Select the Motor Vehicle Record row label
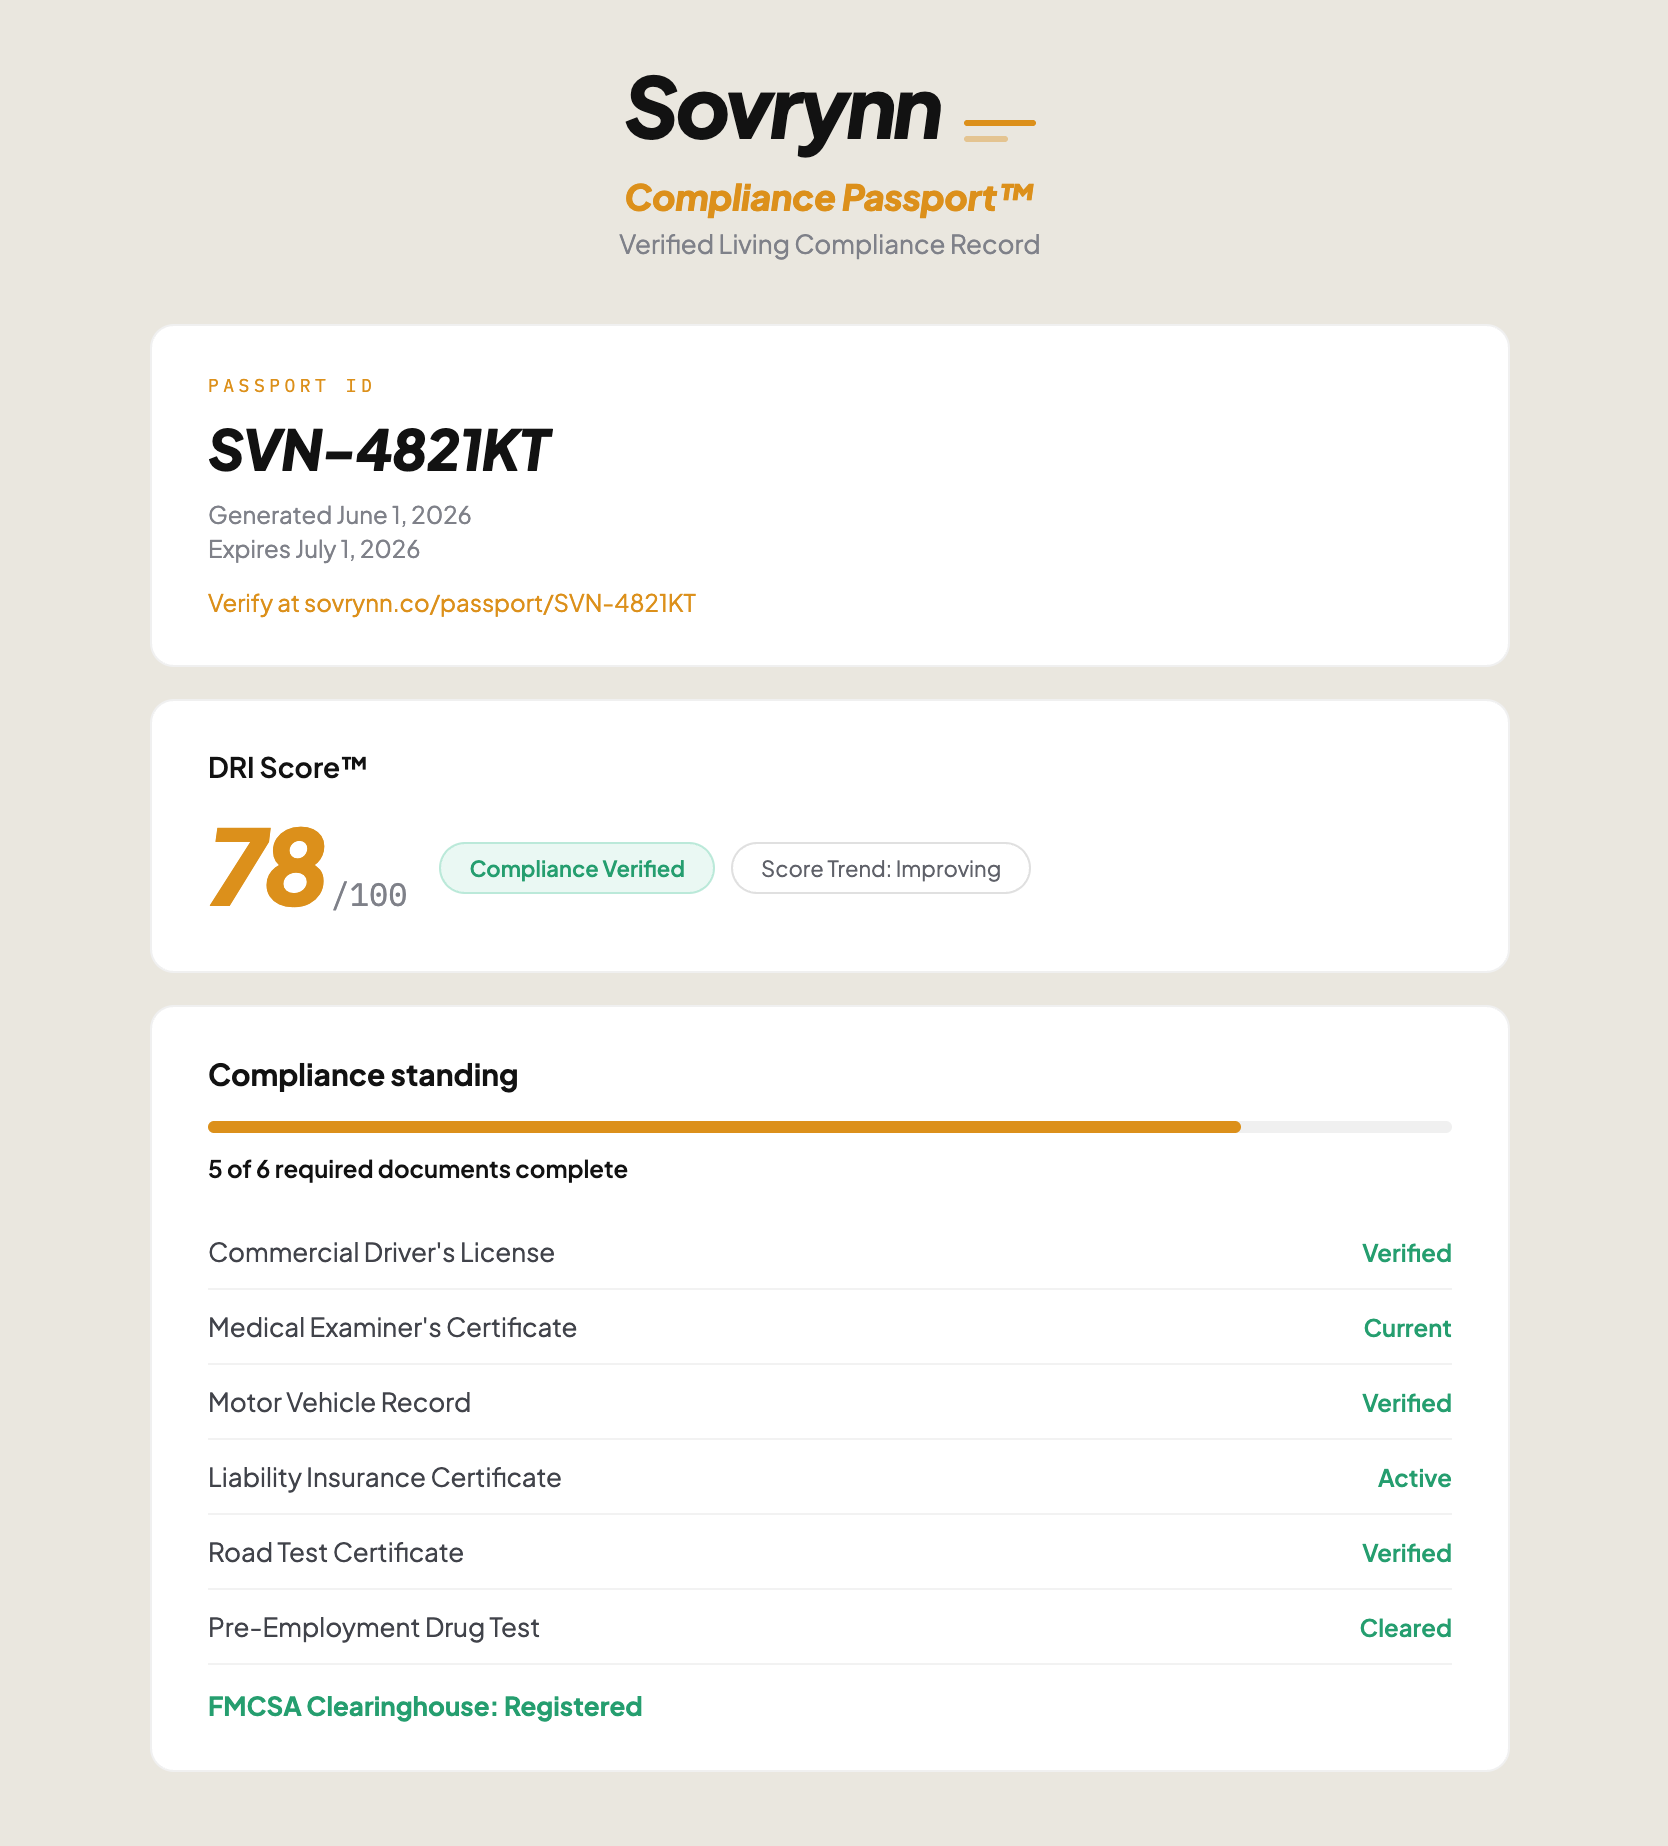Viewport: 1668px width, 1846px height. tap(339, 1403)
